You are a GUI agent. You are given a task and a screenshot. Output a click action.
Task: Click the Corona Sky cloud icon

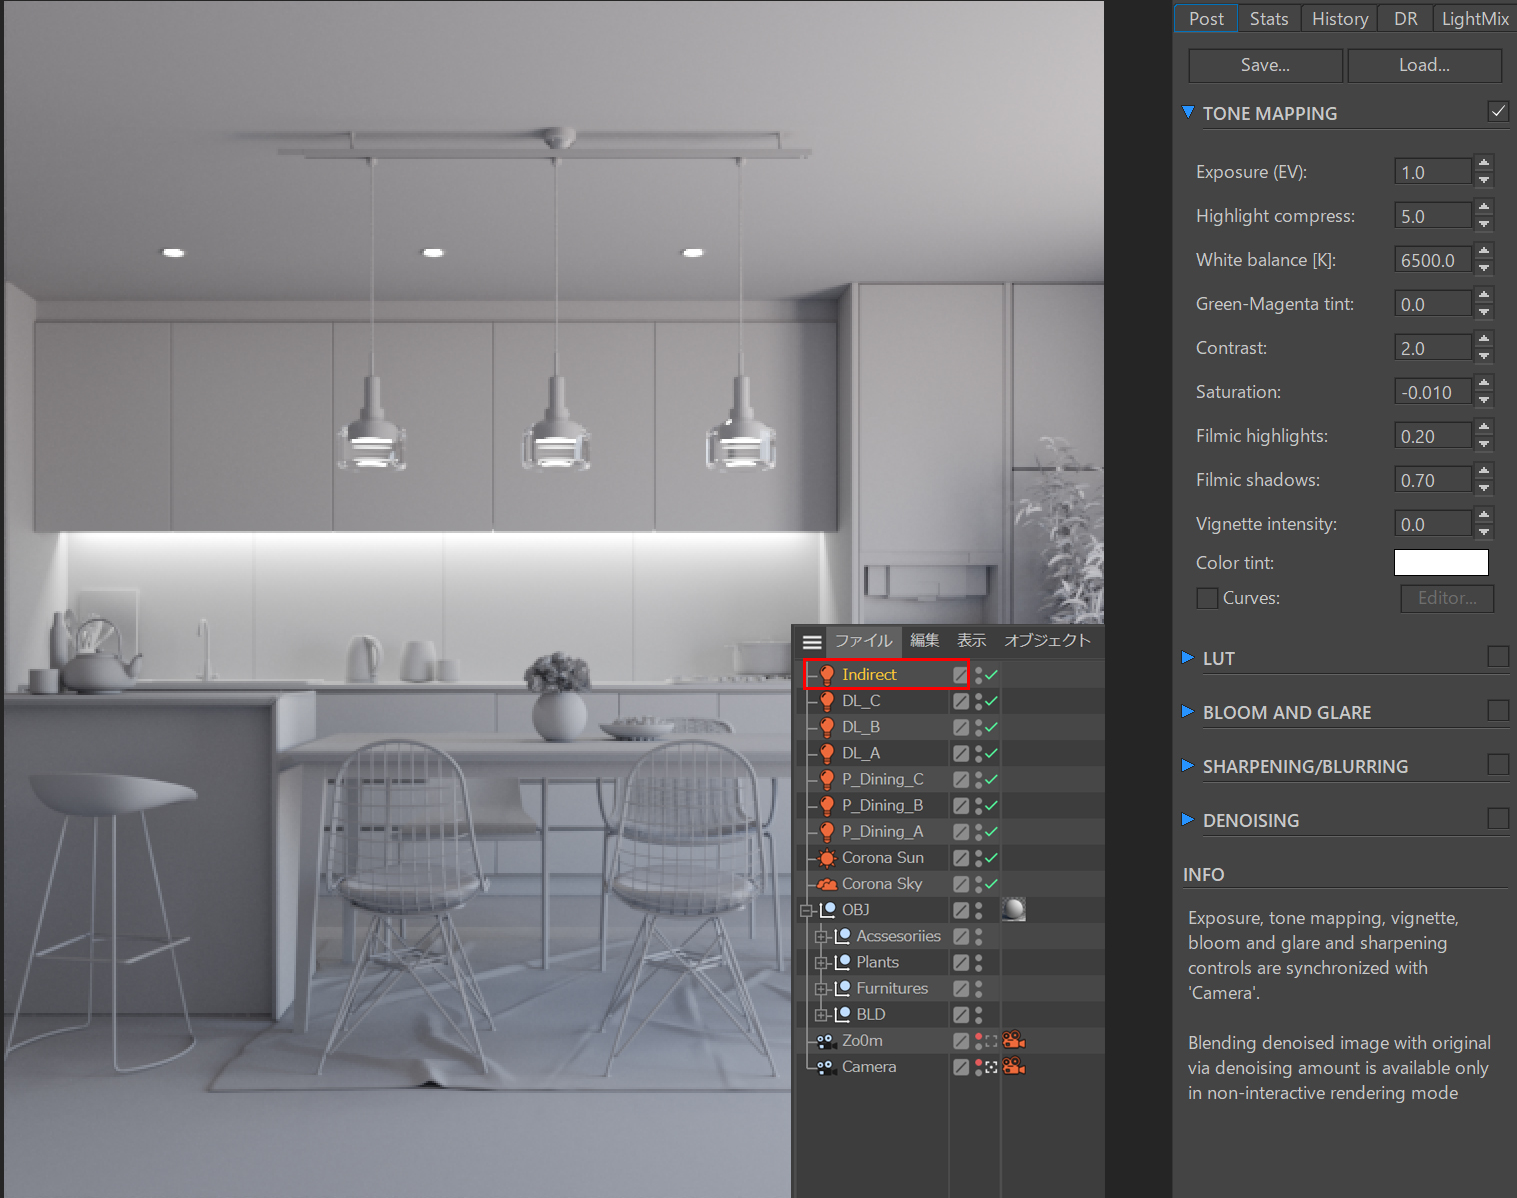coord(826,883)
